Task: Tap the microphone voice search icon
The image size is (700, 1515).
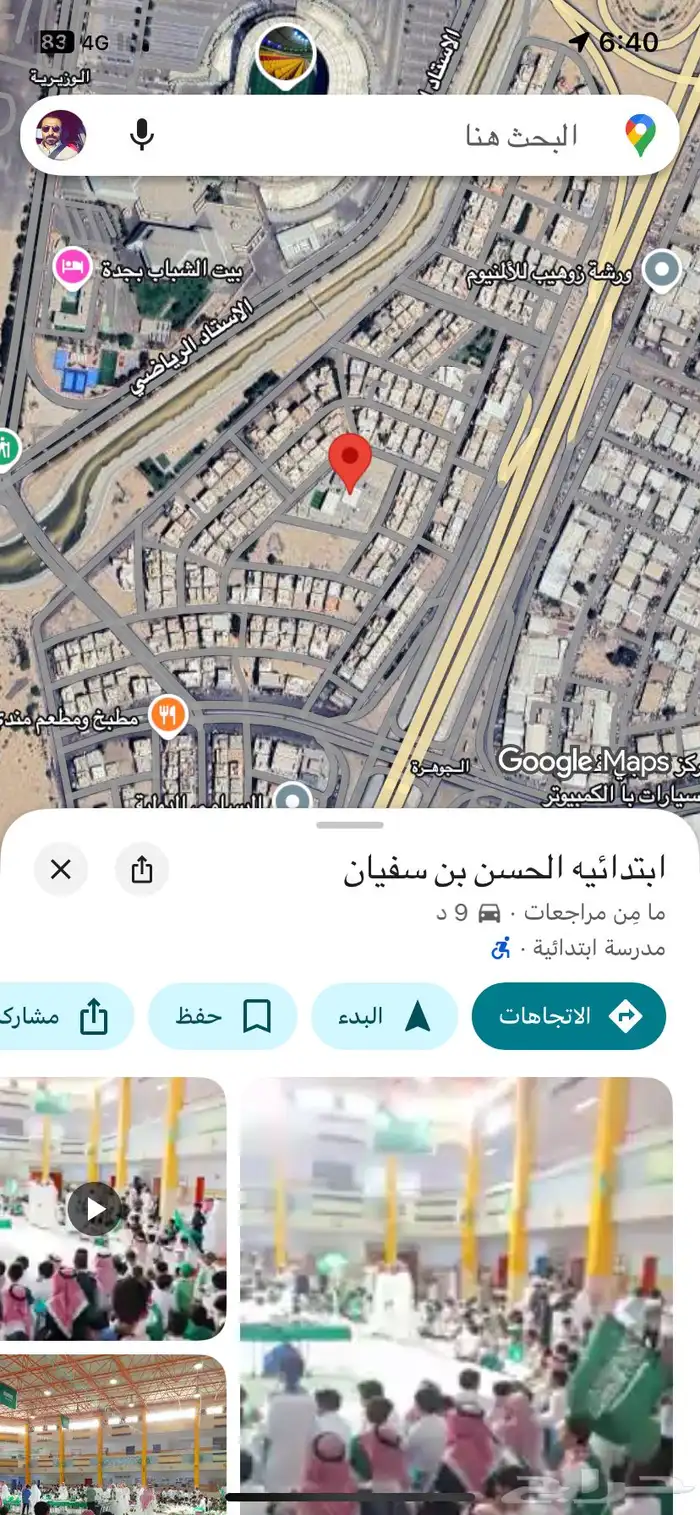Action: [x=142, y=135]
